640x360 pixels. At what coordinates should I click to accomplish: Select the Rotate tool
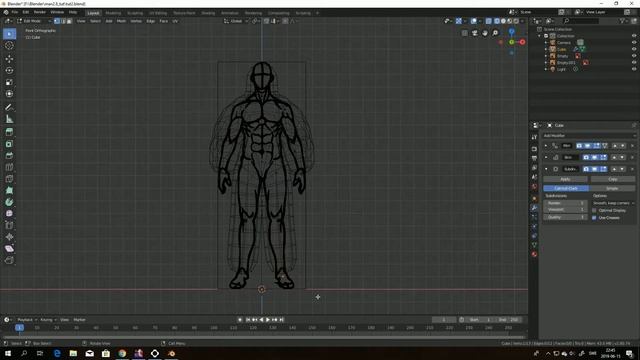(9, 70)
